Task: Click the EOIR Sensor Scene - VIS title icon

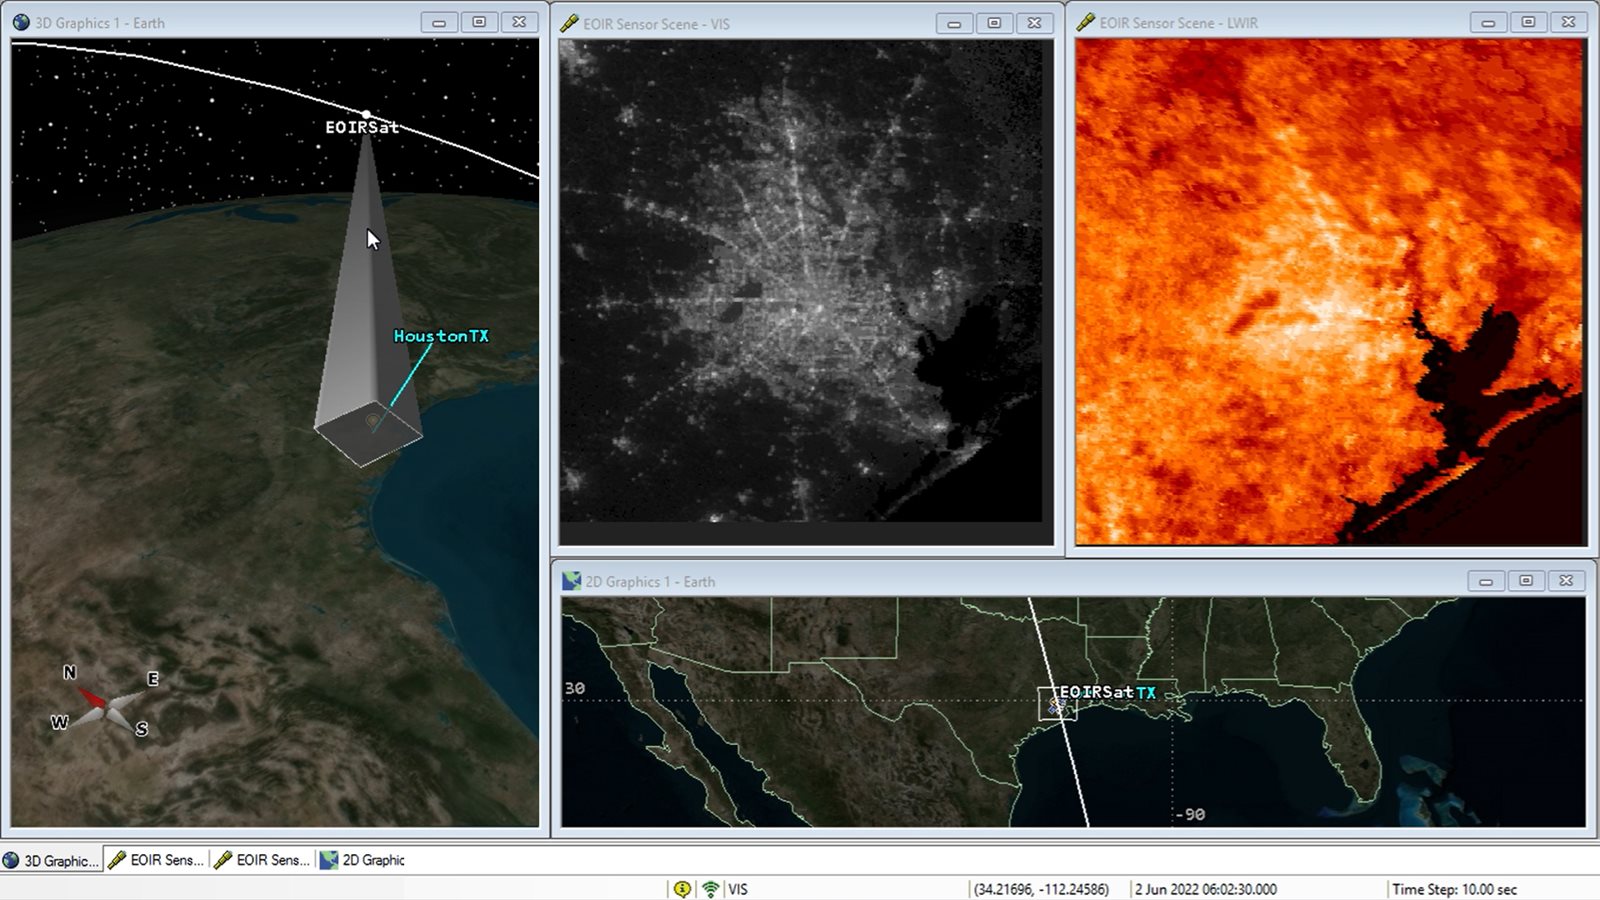Action: 569,23
